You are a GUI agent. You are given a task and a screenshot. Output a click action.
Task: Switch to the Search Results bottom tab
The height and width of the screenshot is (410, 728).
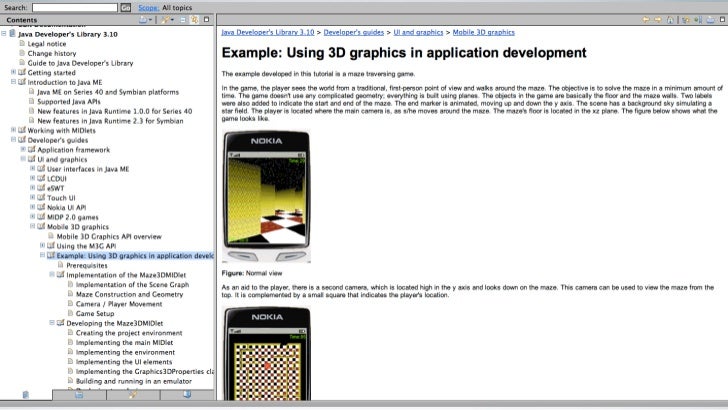pos(133,395)
